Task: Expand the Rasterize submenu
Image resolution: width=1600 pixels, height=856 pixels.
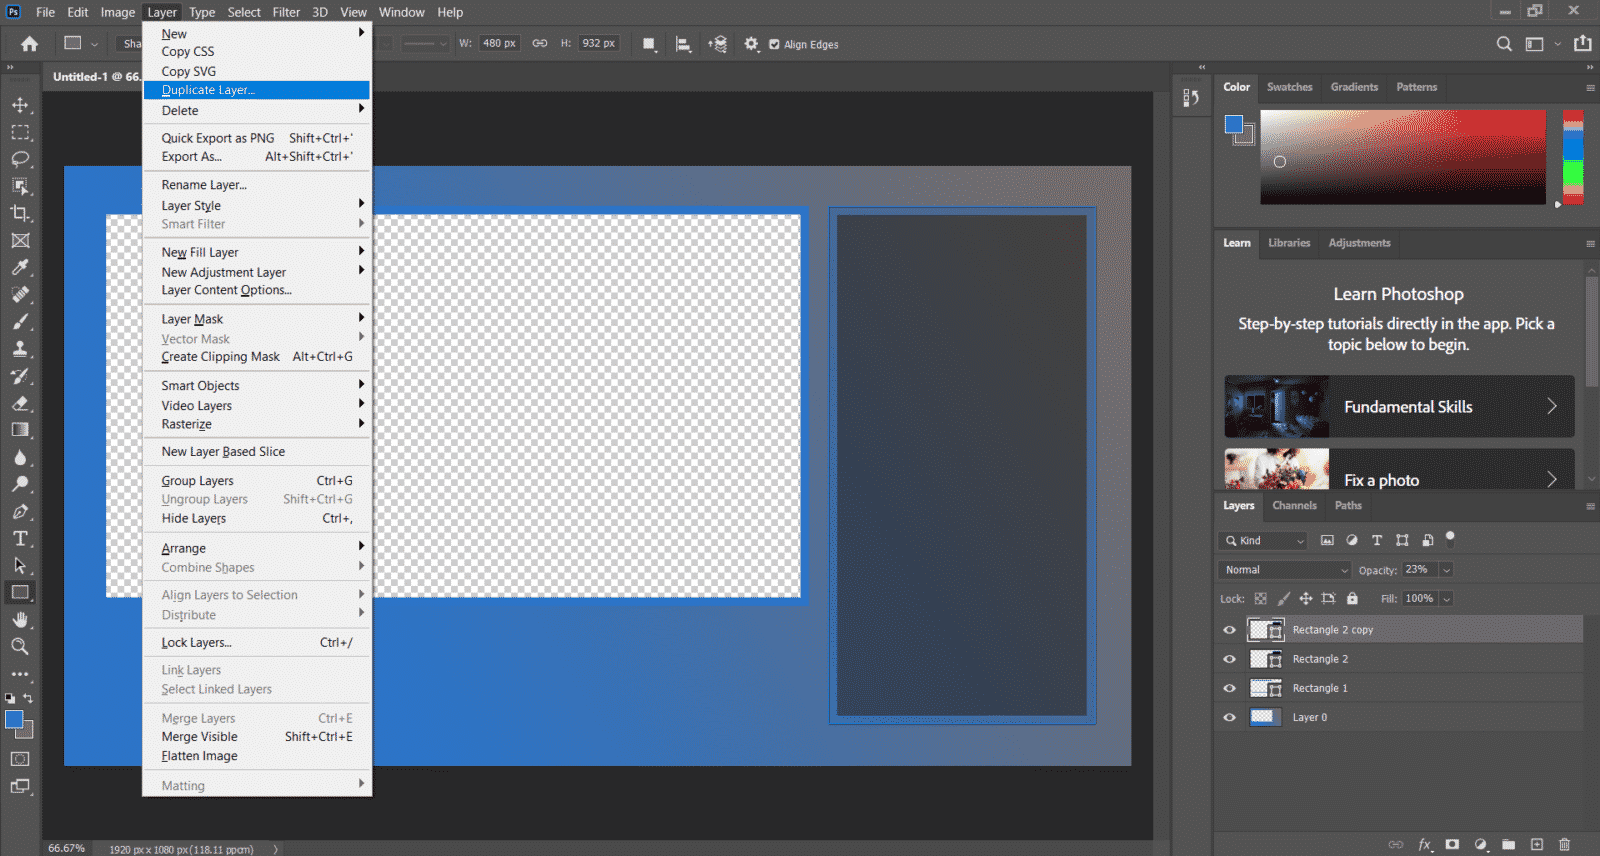Action: tap(257, 424)
